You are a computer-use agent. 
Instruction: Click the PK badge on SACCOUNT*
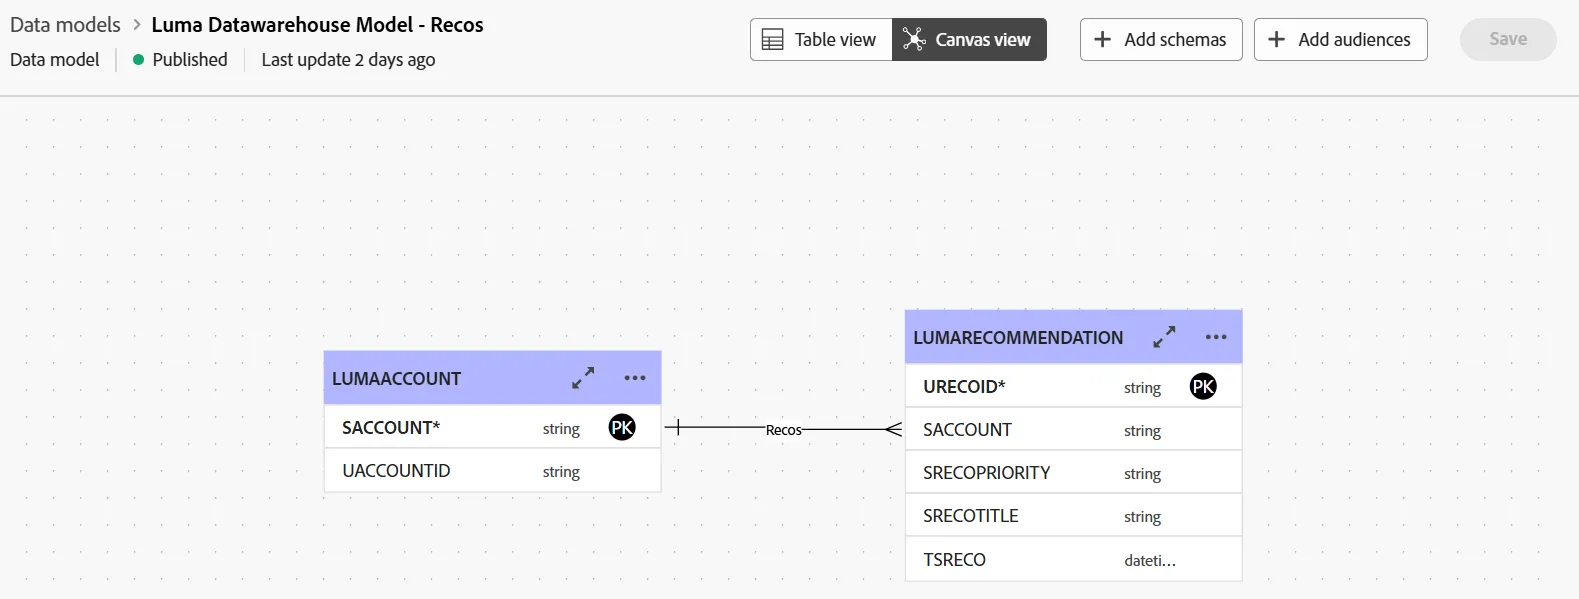(622, 428)
